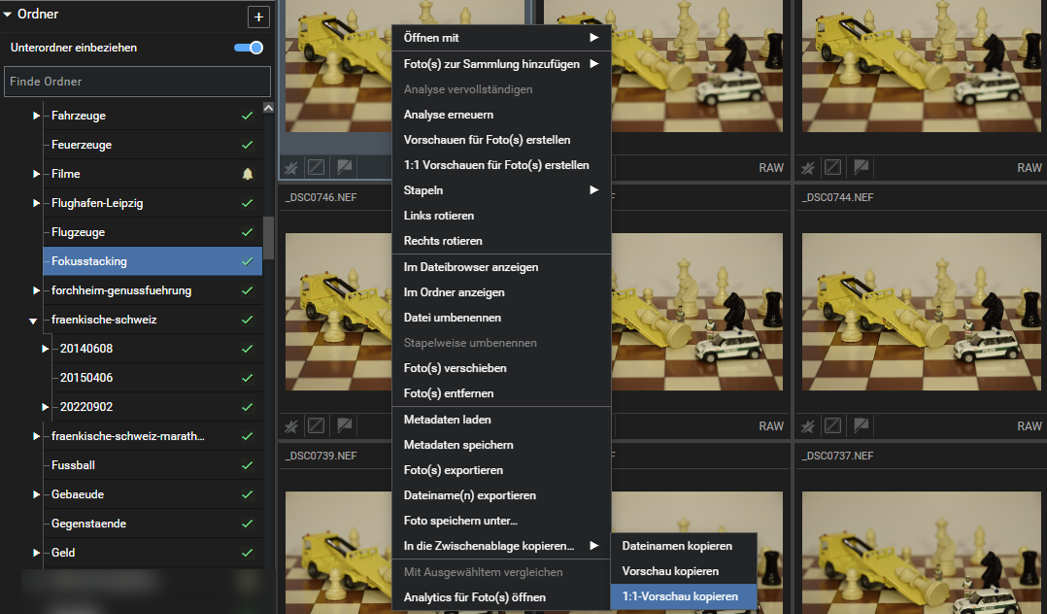1047x614 pixels.
Task: Expand the fraenkische-schweiz-marath… folder
Action: [36, 436]
